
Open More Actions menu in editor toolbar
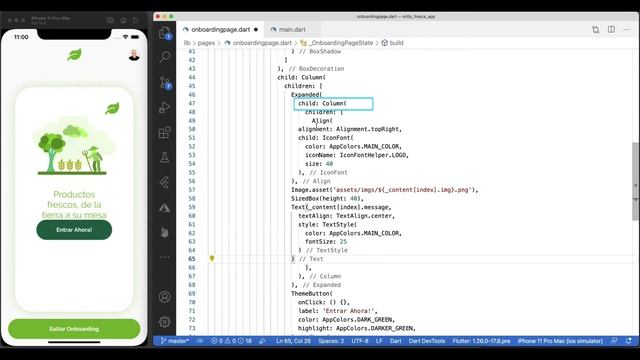(627, 29)
